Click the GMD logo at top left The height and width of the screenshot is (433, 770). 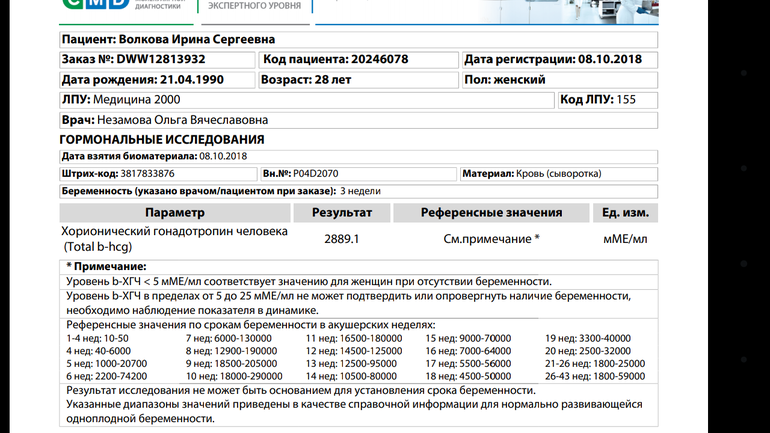pyautogui.click(x=93, y=4)
